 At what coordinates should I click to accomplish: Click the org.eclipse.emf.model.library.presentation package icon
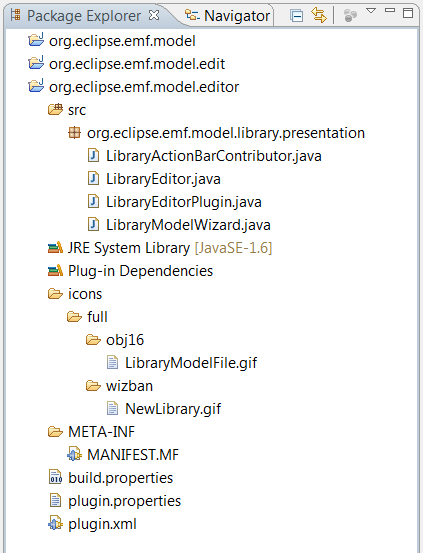74,133
